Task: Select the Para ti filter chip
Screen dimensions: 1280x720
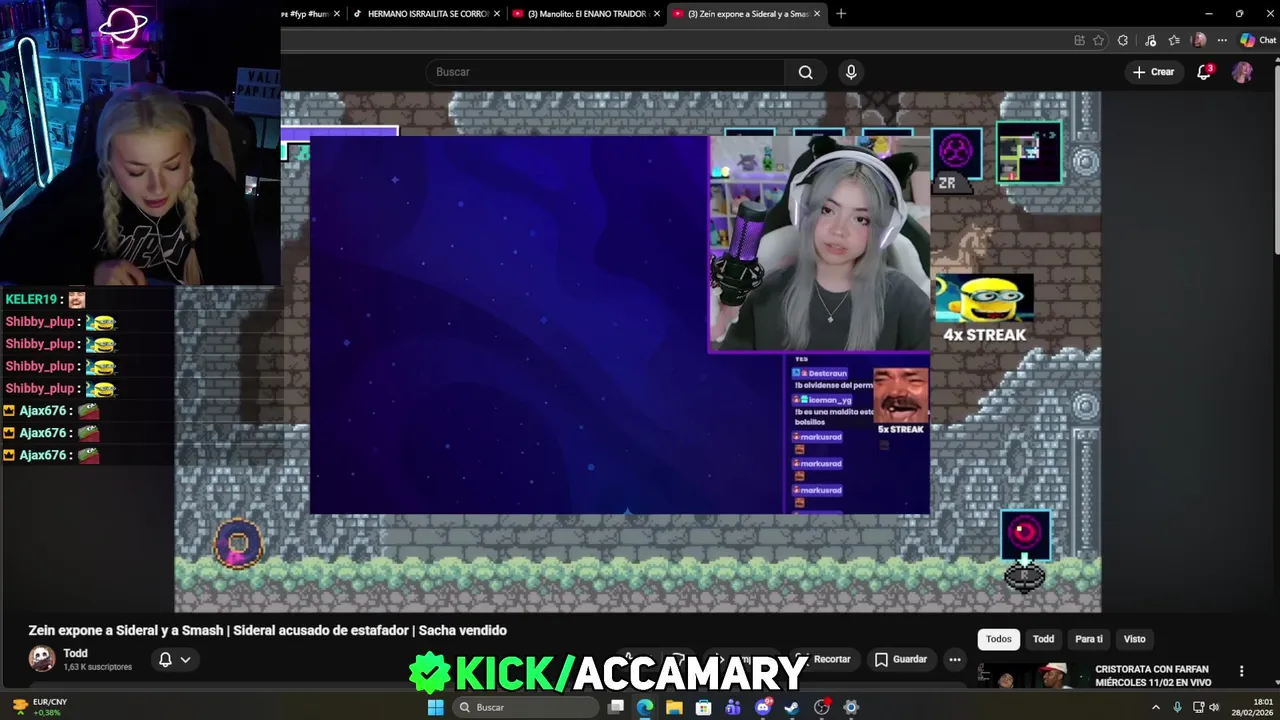Action: (1089, 639)
